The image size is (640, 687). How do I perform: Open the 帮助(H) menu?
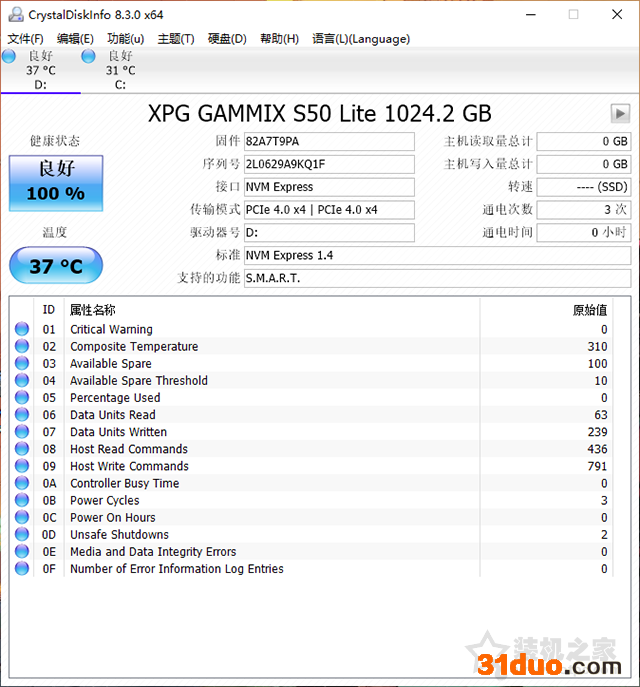279,39
